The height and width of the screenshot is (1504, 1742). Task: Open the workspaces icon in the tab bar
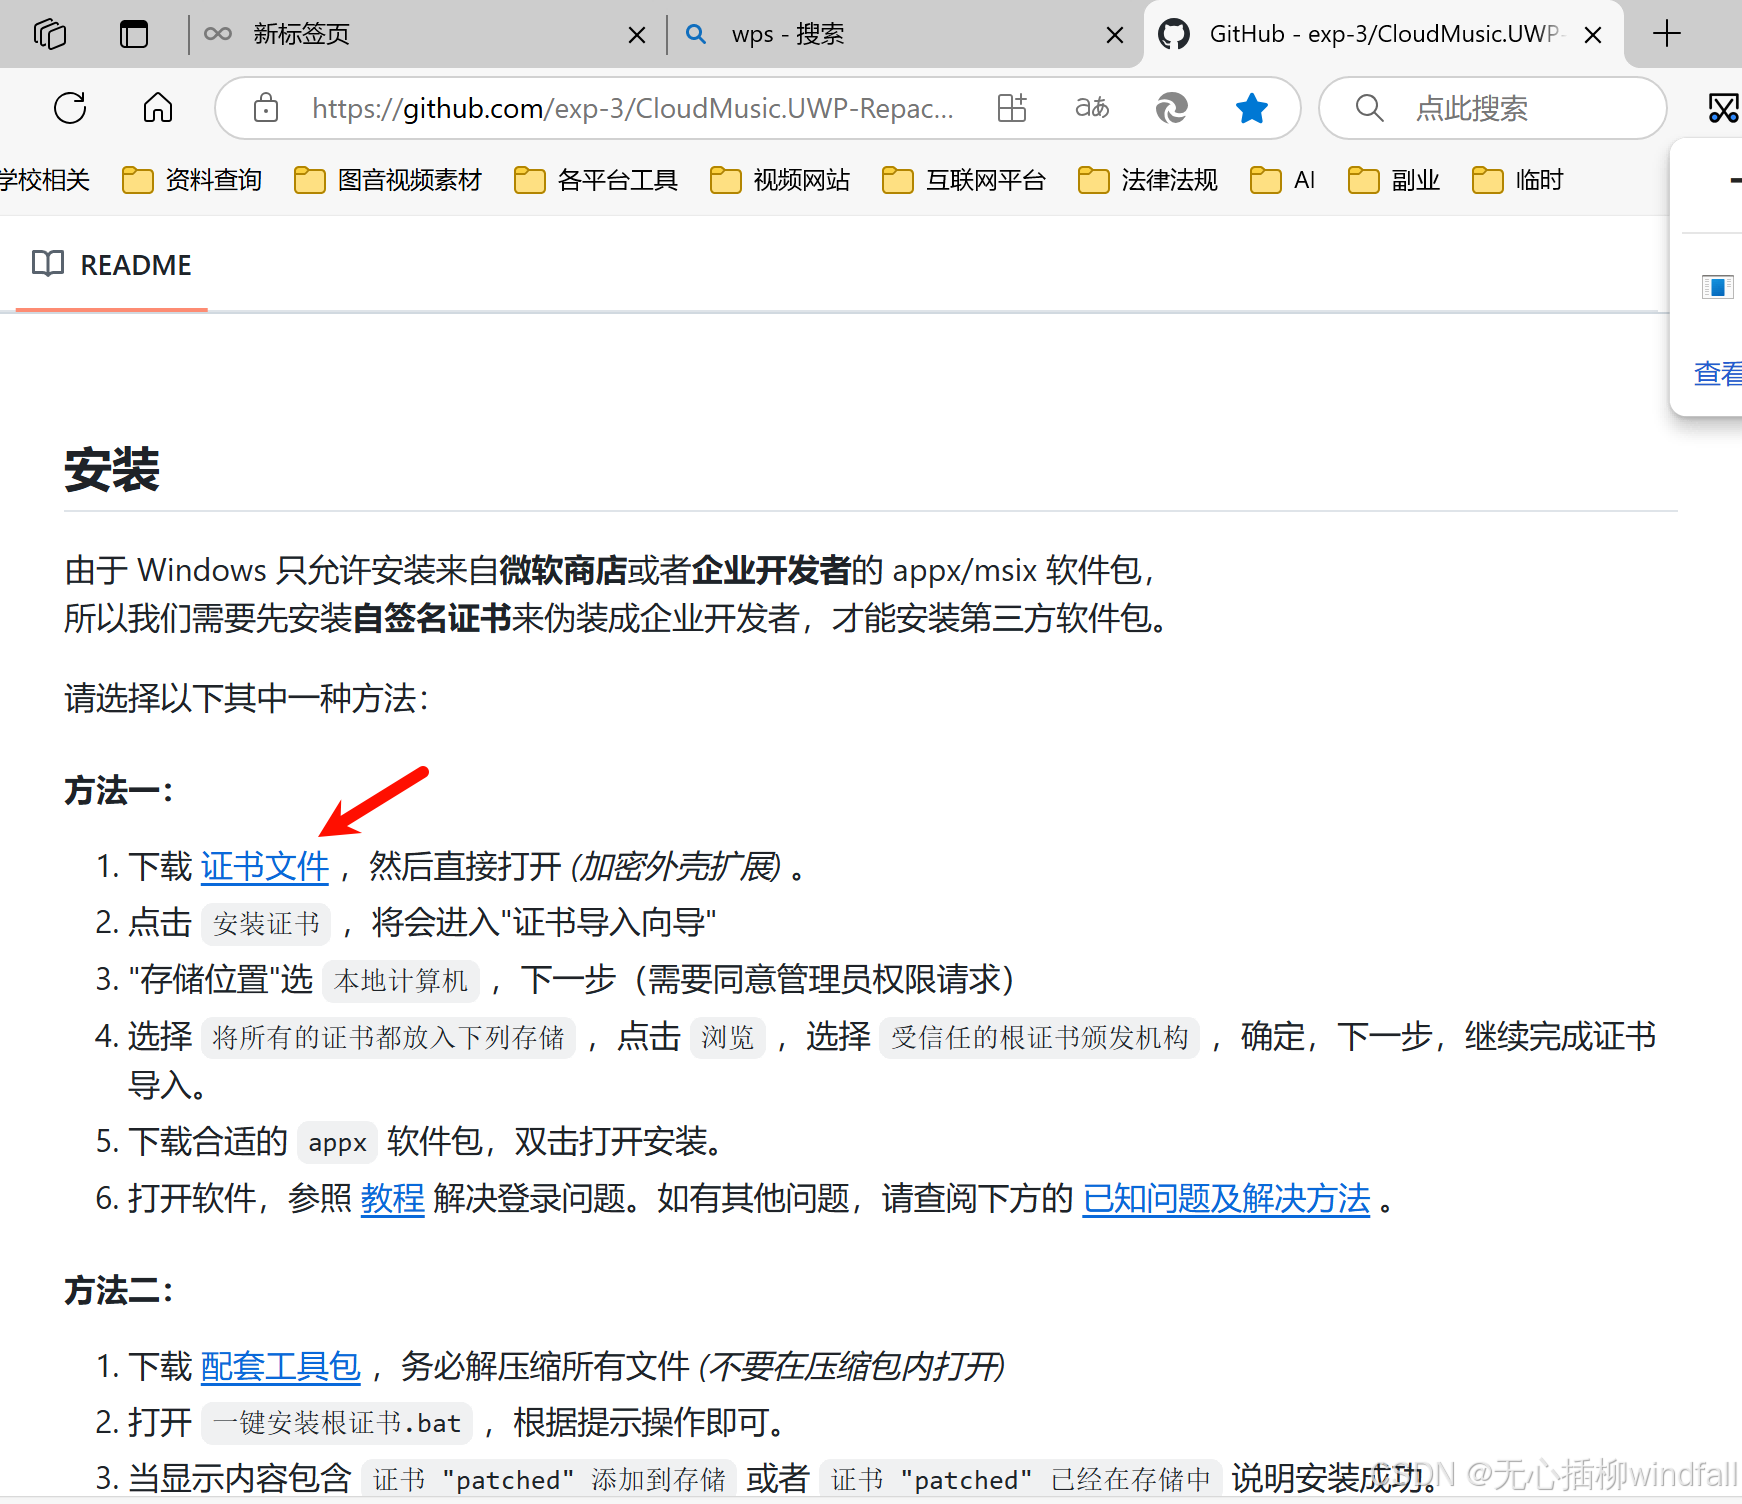tap(50, 34)
